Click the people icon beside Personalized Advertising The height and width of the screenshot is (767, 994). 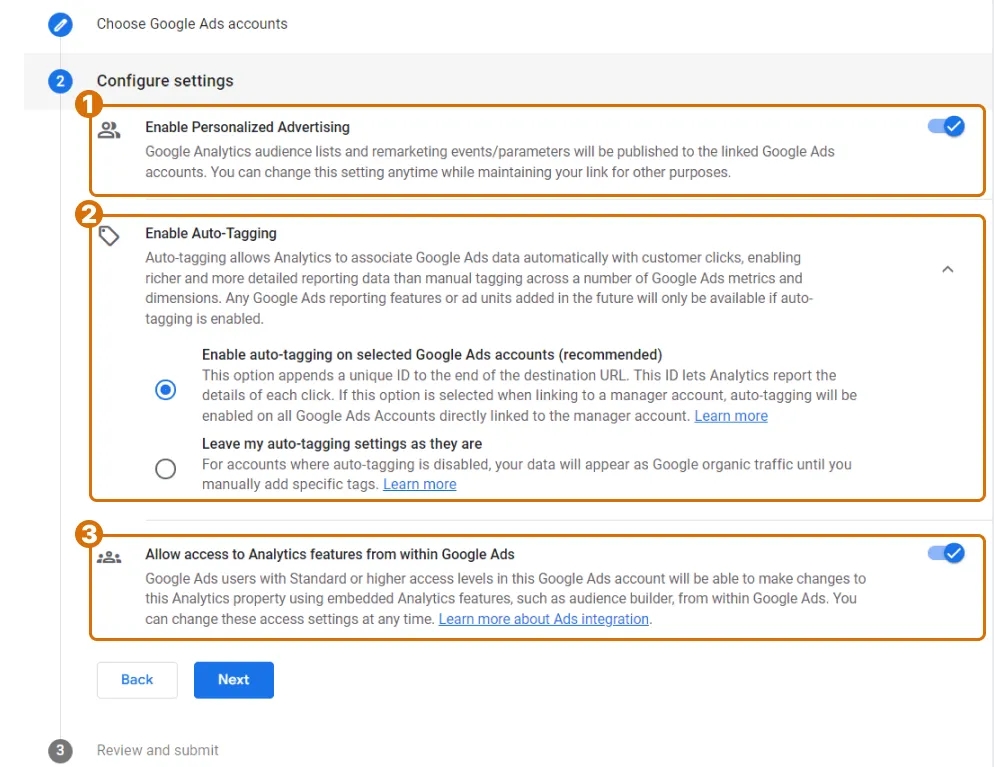pos(109,130)
